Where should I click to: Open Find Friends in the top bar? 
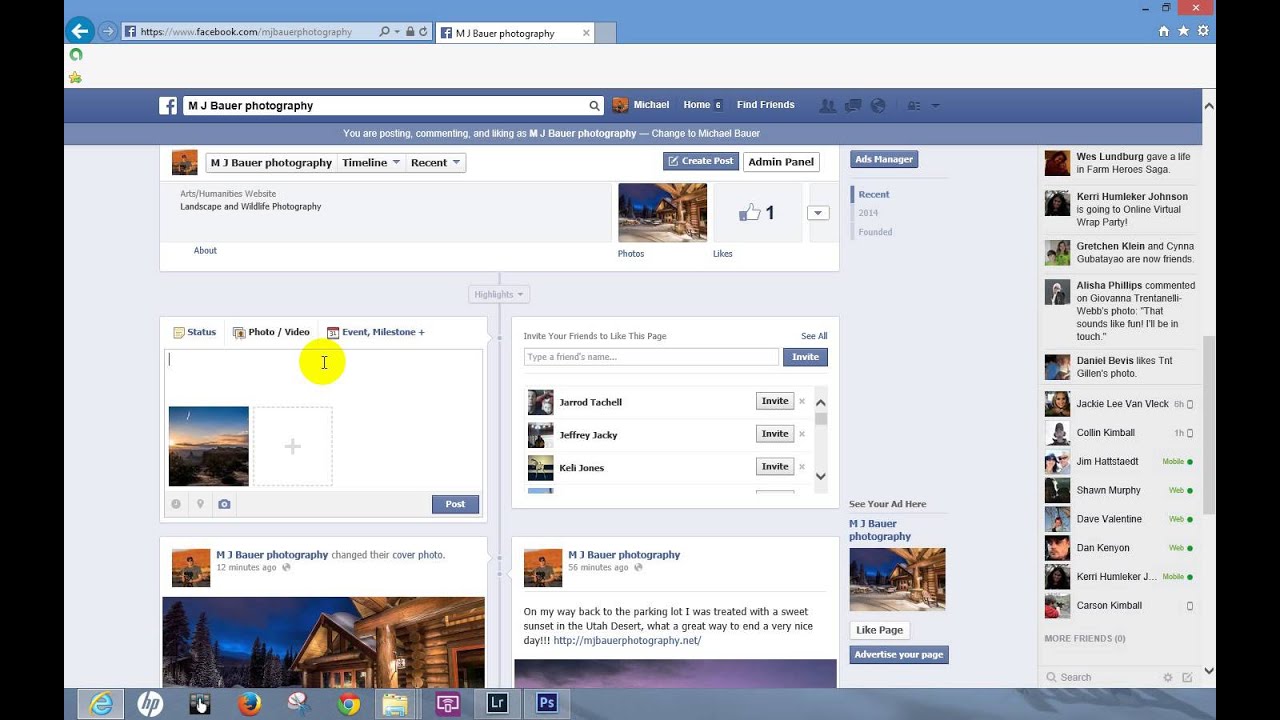coord(766,105)
